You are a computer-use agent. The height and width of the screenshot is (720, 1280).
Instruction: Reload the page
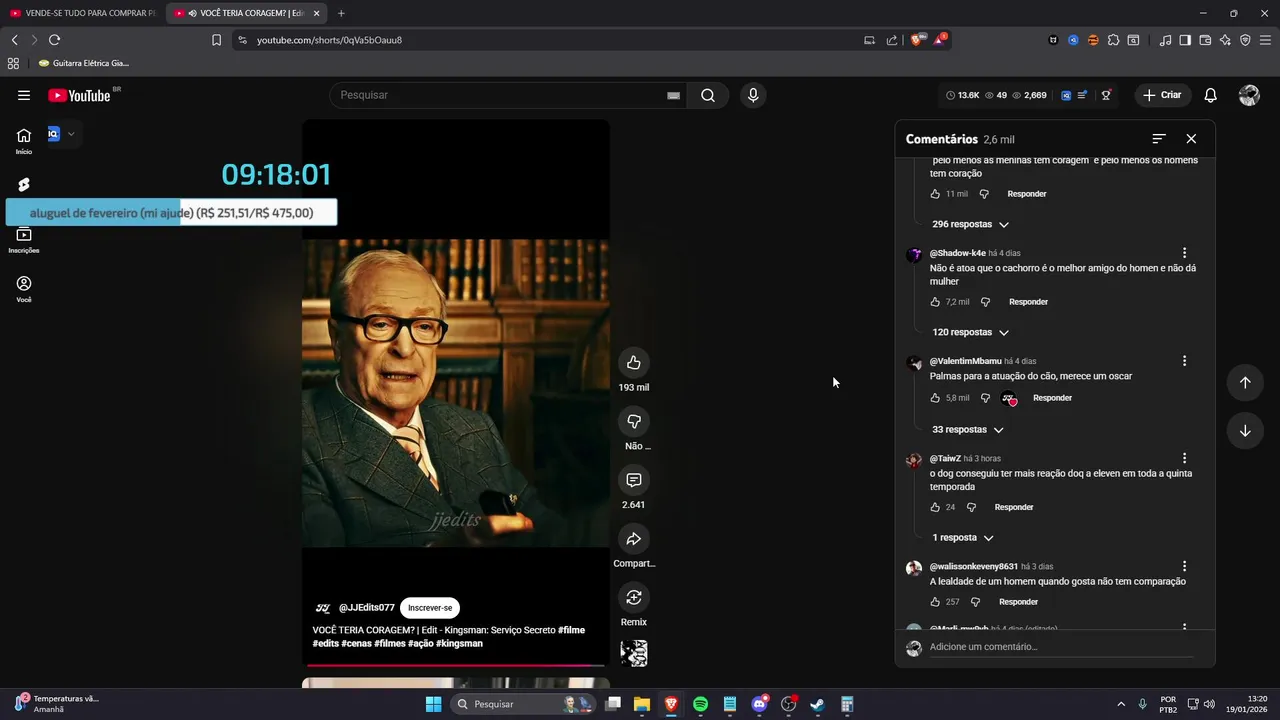click(x=54, y=40)
